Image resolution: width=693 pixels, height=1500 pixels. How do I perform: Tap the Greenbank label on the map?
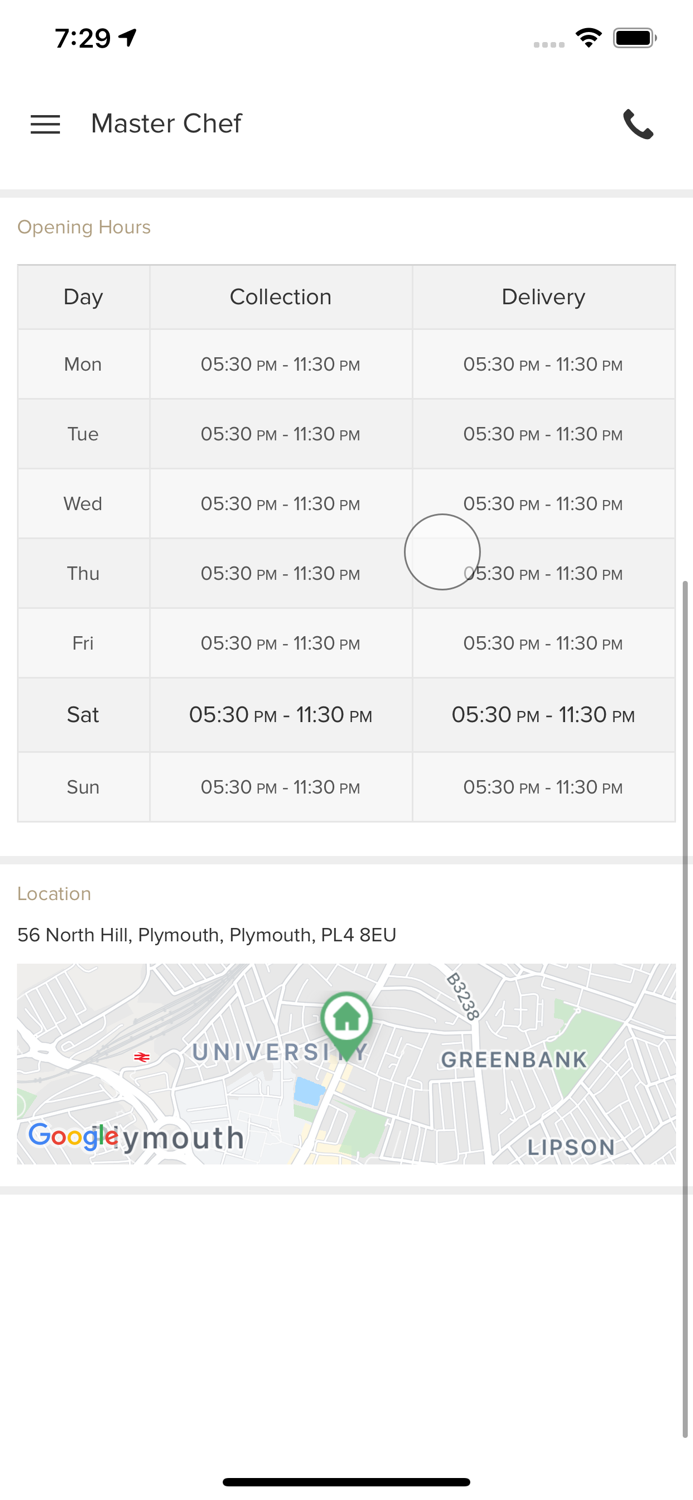click(514, 1059)
